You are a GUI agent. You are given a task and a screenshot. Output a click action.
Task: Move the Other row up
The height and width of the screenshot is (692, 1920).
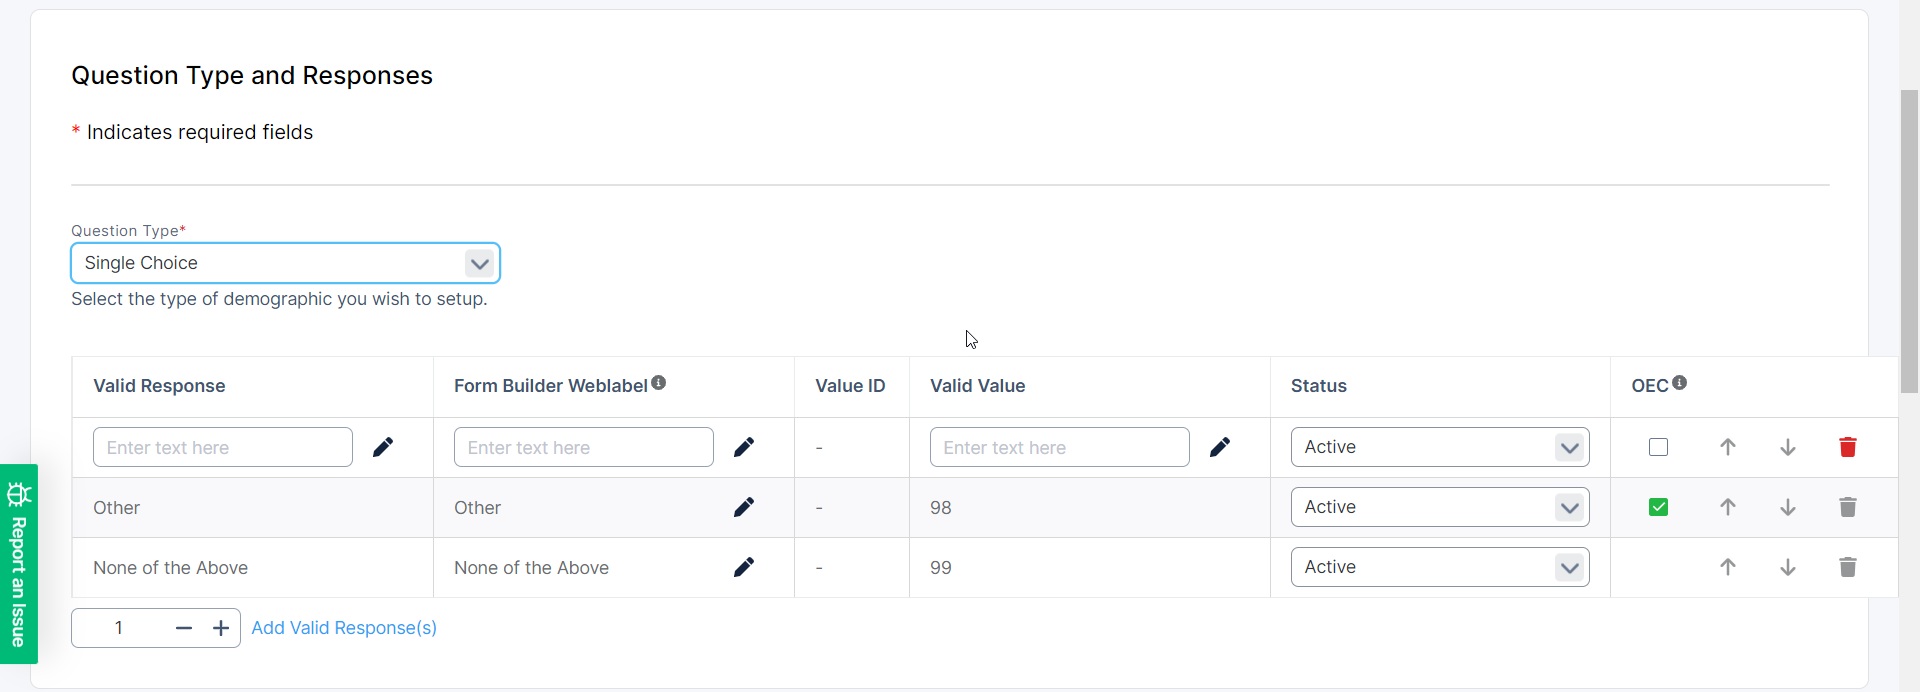1727,507
